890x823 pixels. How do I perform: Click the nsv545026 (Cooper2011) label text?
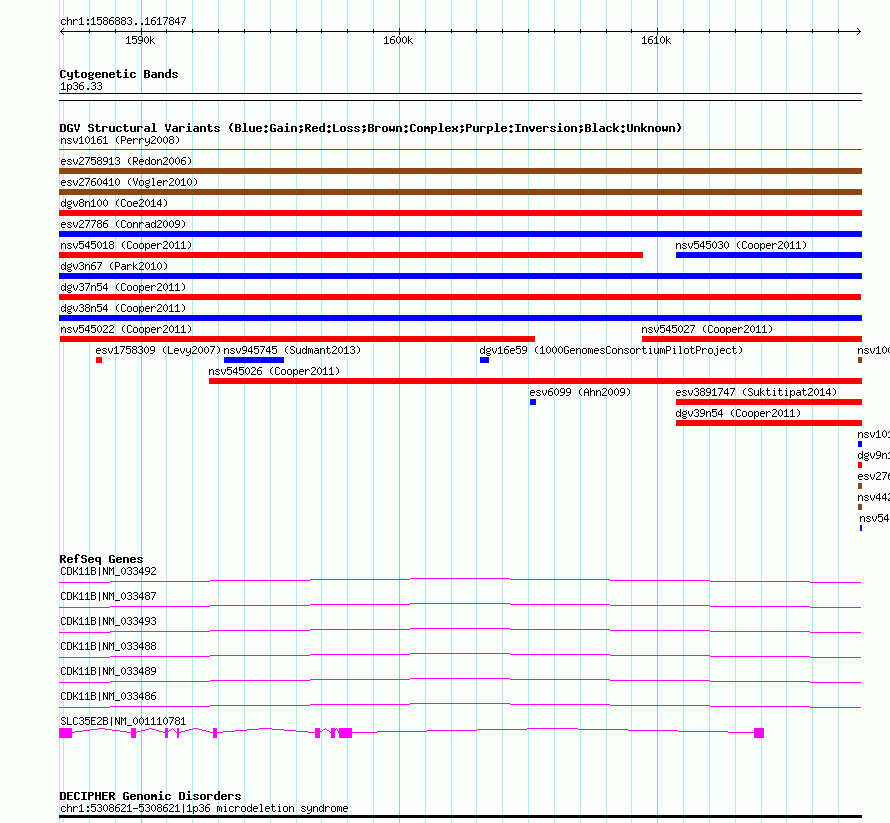tap(274, 371)
